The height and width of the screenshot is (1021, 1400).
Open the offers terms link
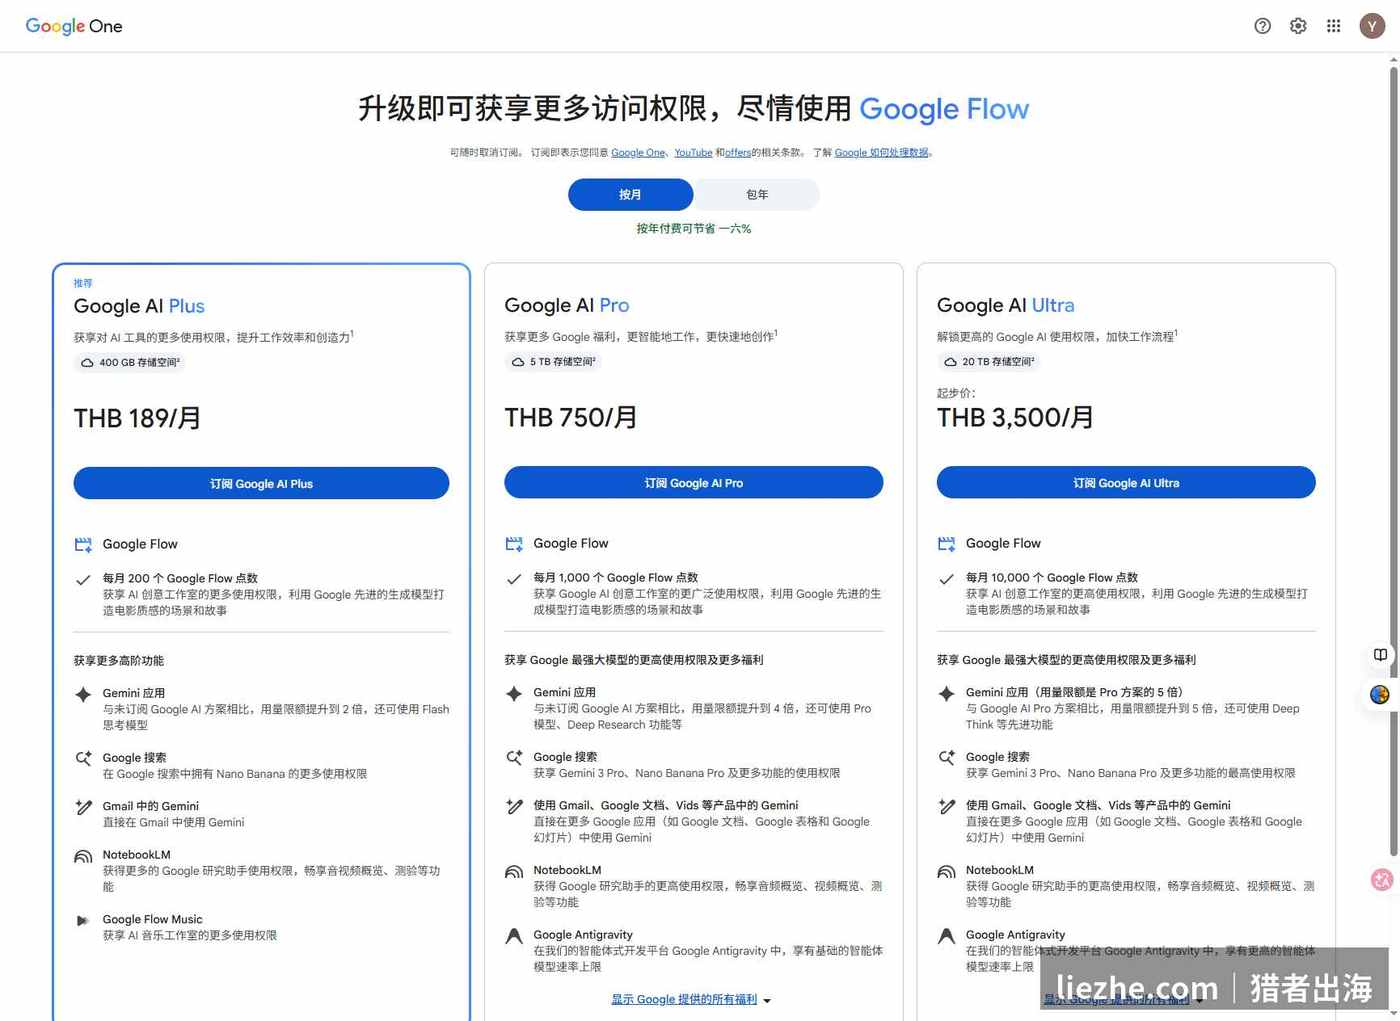click(x=738, y=153)
